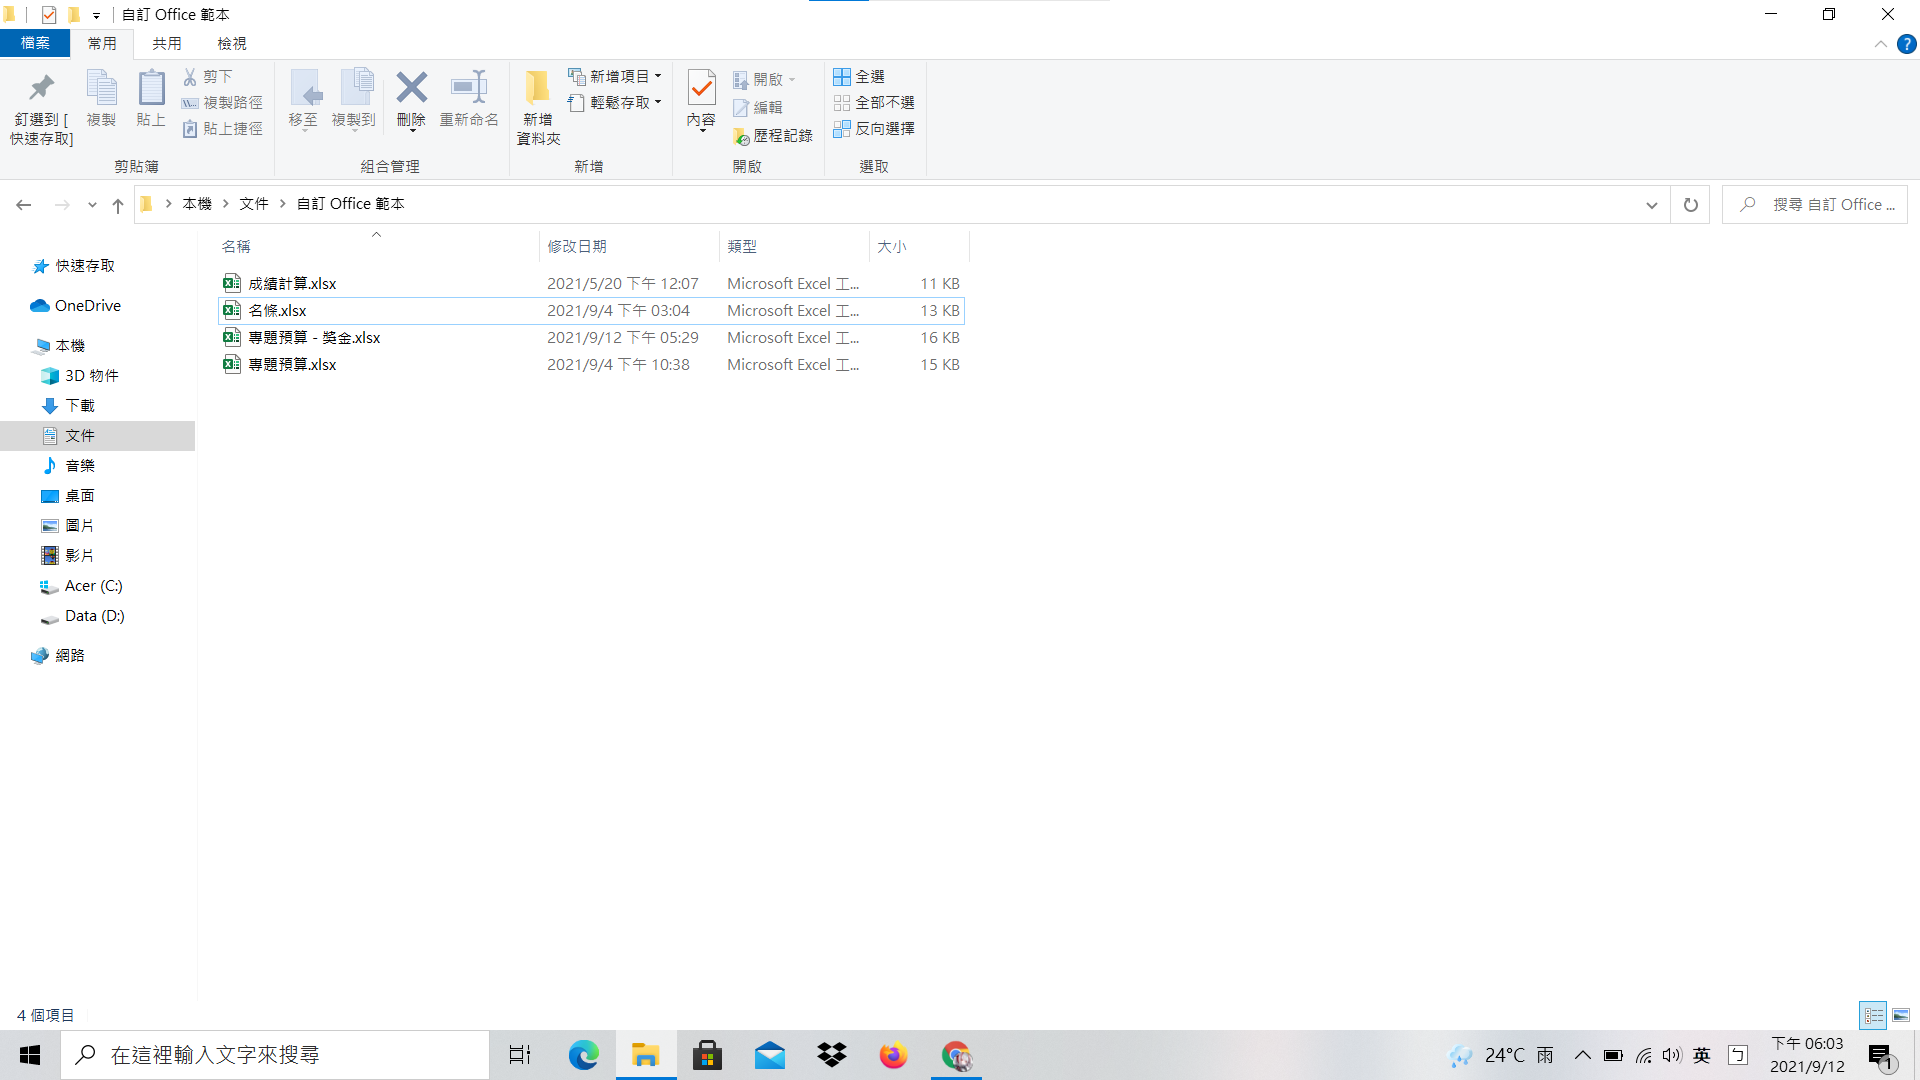This screenshot has height=1080, width=1920.
Task: Open Task View on the taskbar
Action: [x=520, y=1055]
